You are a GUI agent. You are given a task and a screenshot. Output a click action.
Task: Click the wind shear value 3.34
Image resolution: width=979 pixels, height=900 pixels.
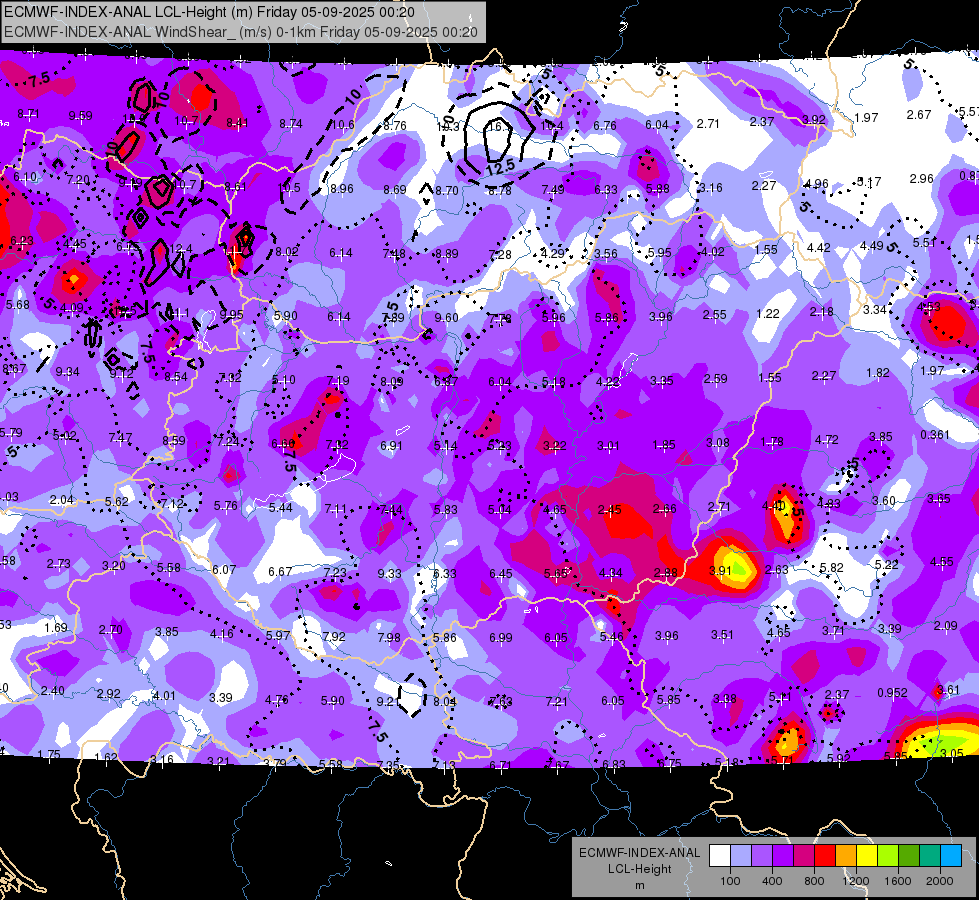(x=875, y=309)
